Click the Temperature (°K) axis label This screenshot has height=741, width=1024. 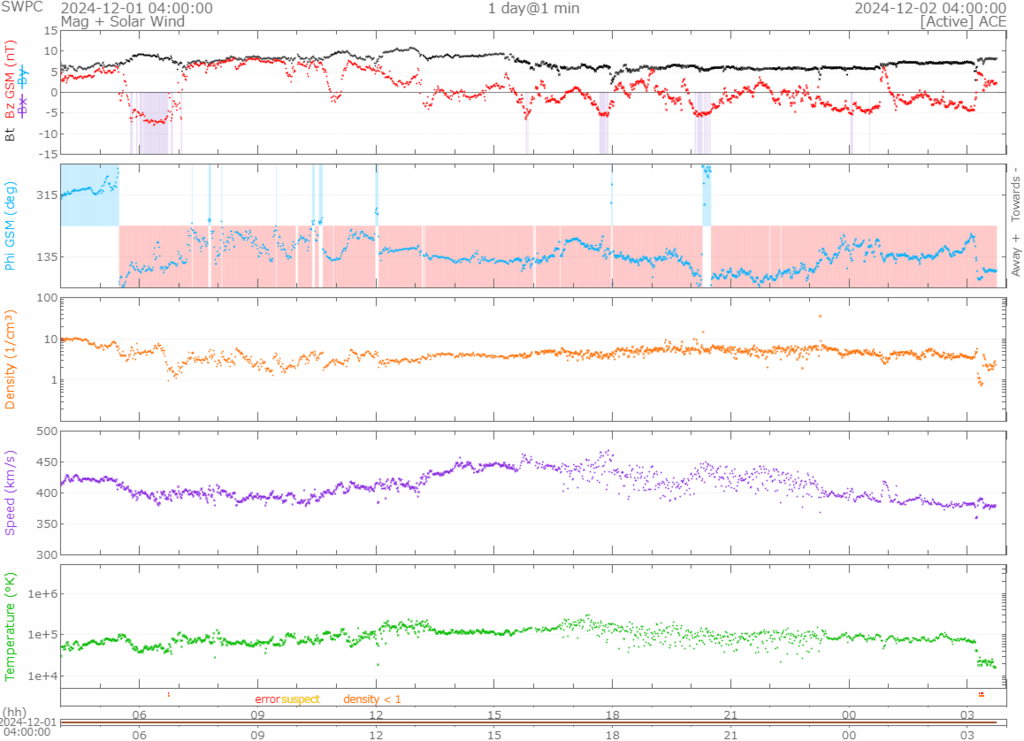[x=10, y=627]
